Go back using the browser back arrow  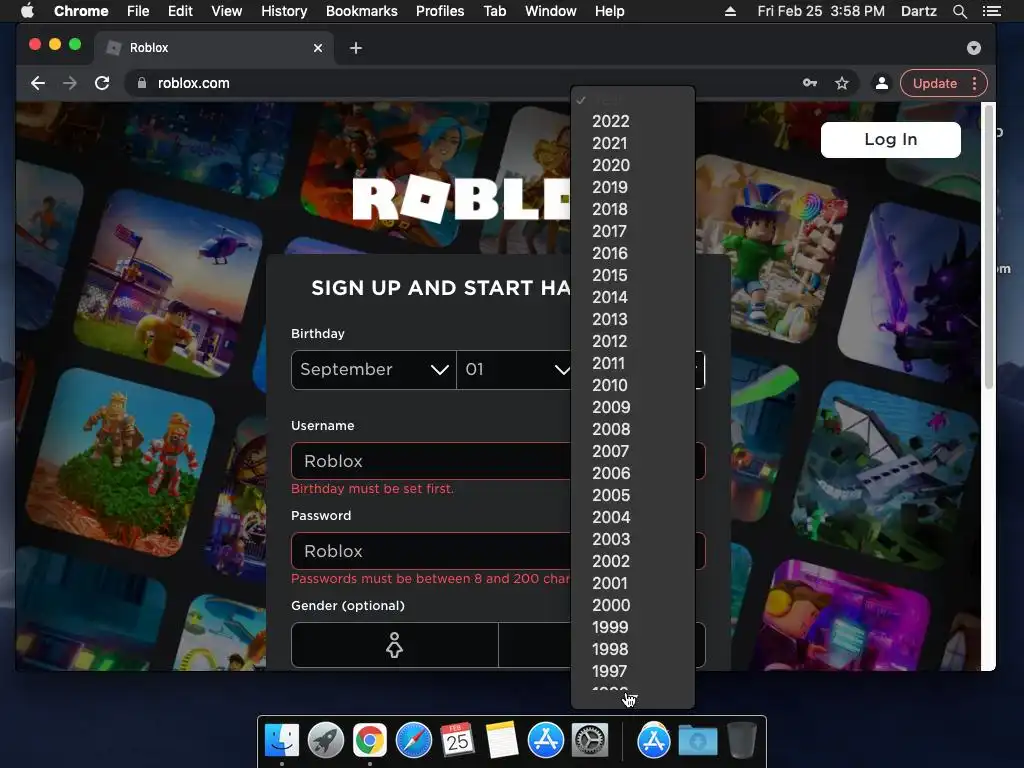(38, 83)
